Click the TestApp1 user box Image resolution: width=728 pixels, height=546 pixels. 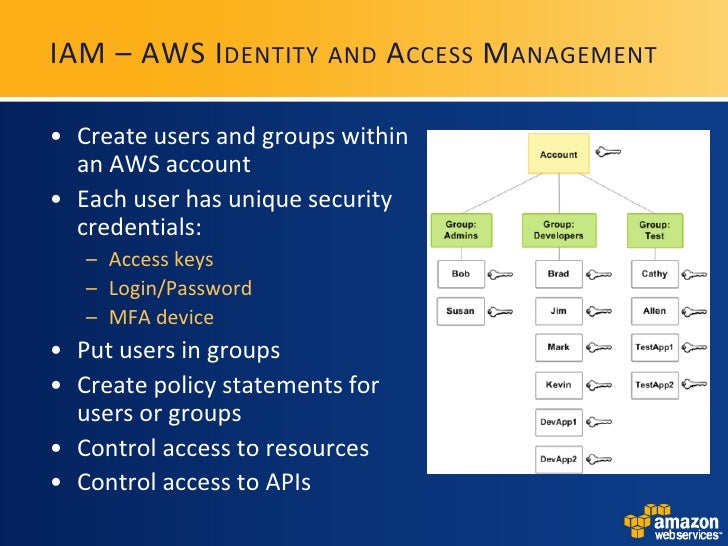655,347
